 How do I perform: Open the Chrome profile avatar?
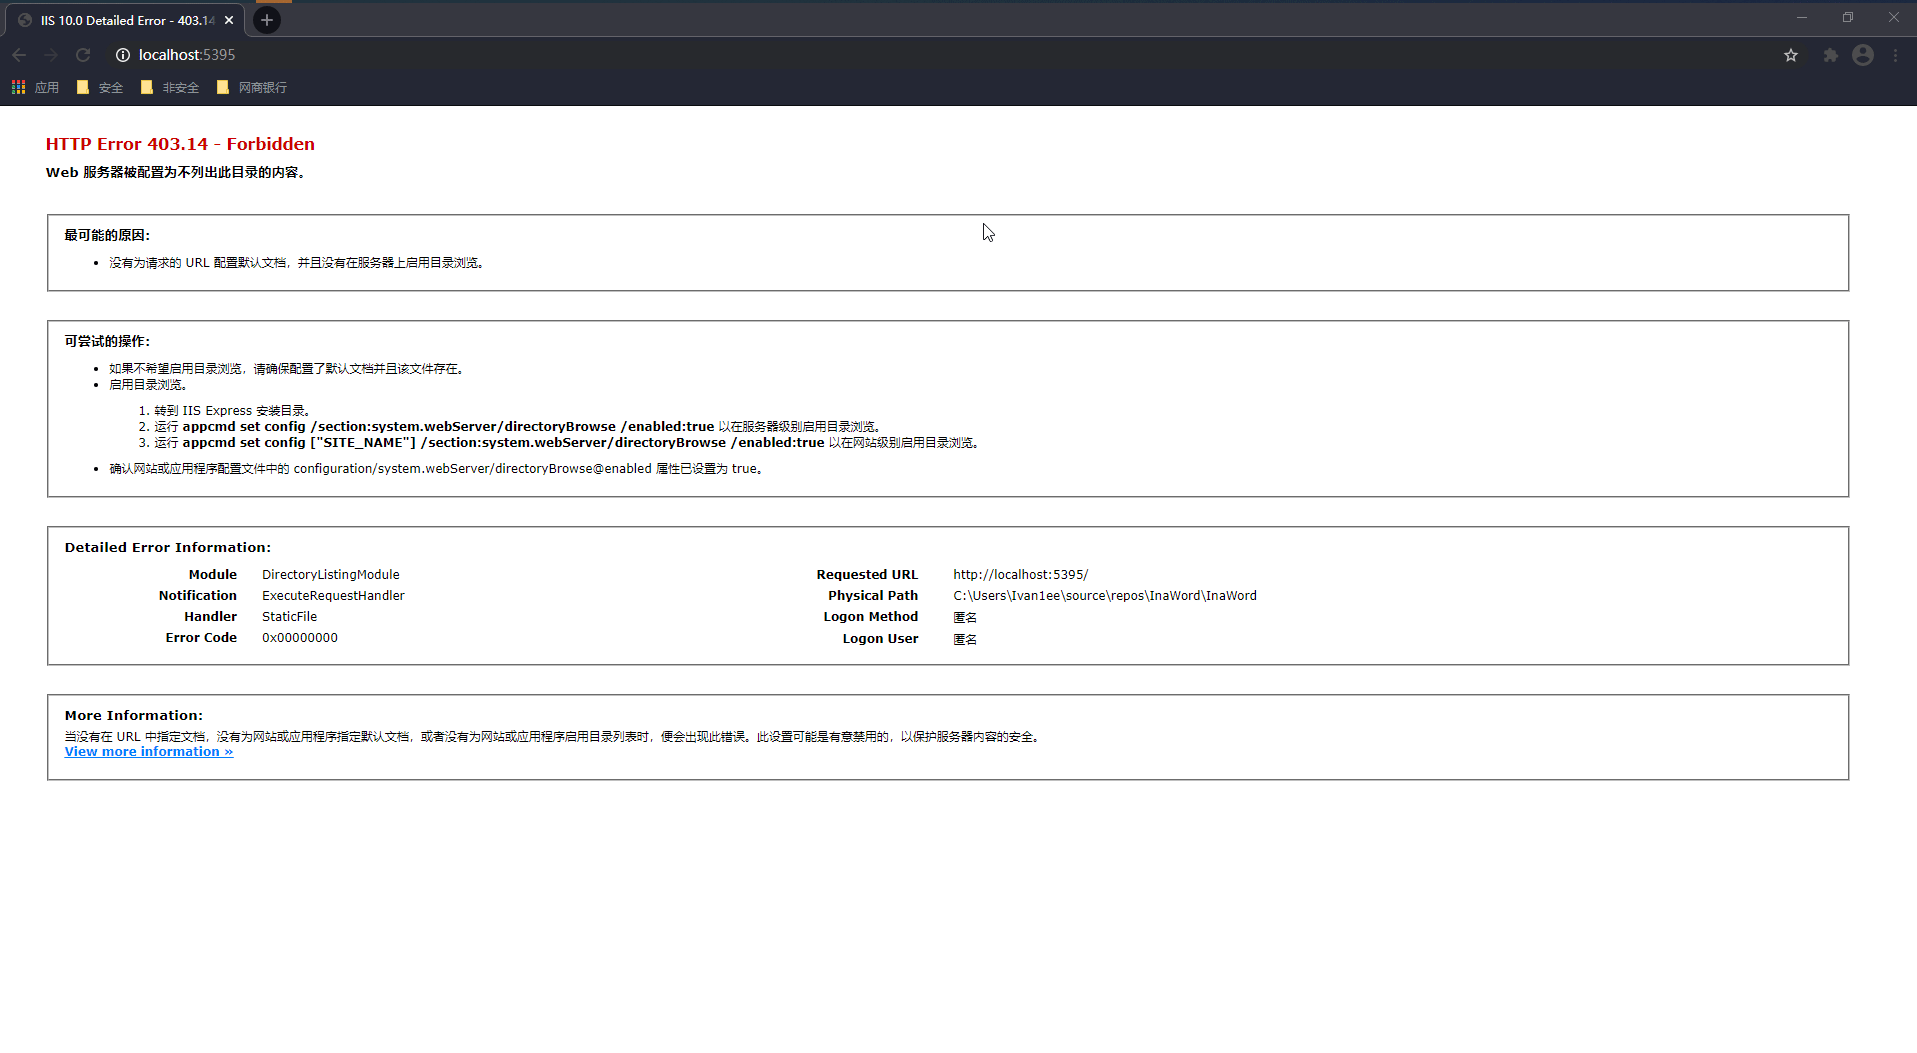(x=1862, y=55)
